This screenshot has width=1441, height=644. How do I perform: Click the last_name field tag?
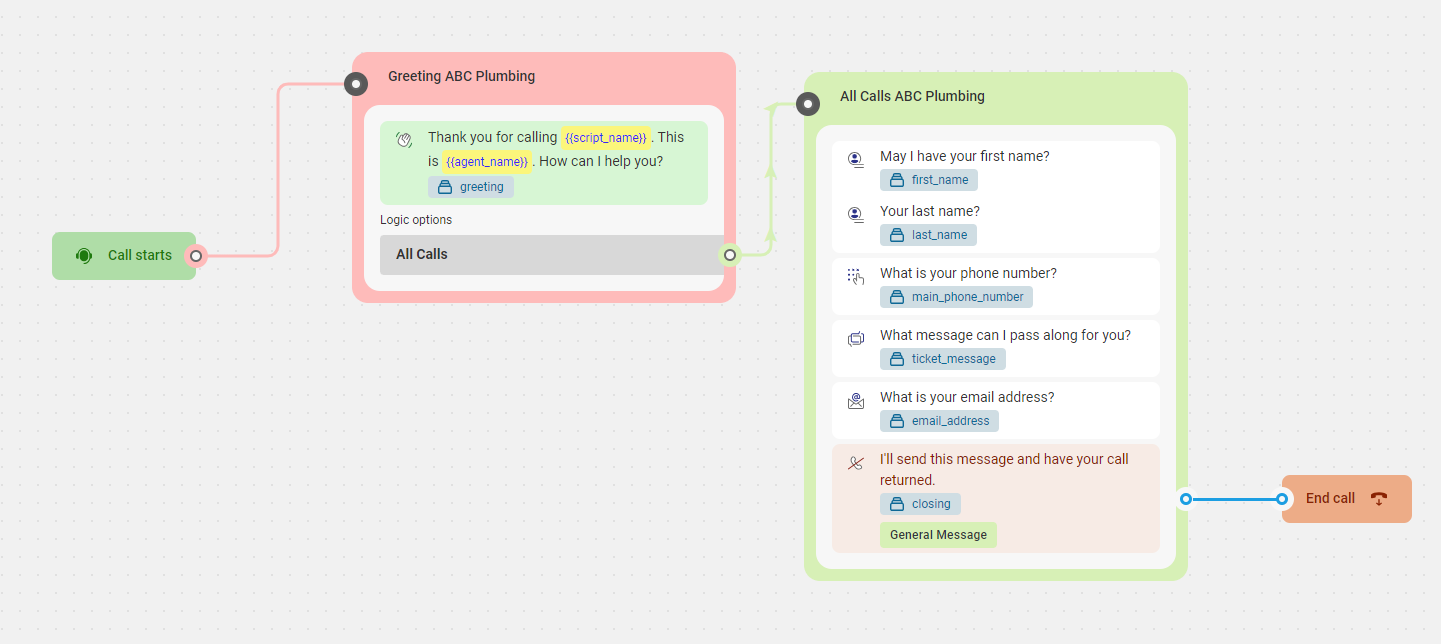[928, 235]
